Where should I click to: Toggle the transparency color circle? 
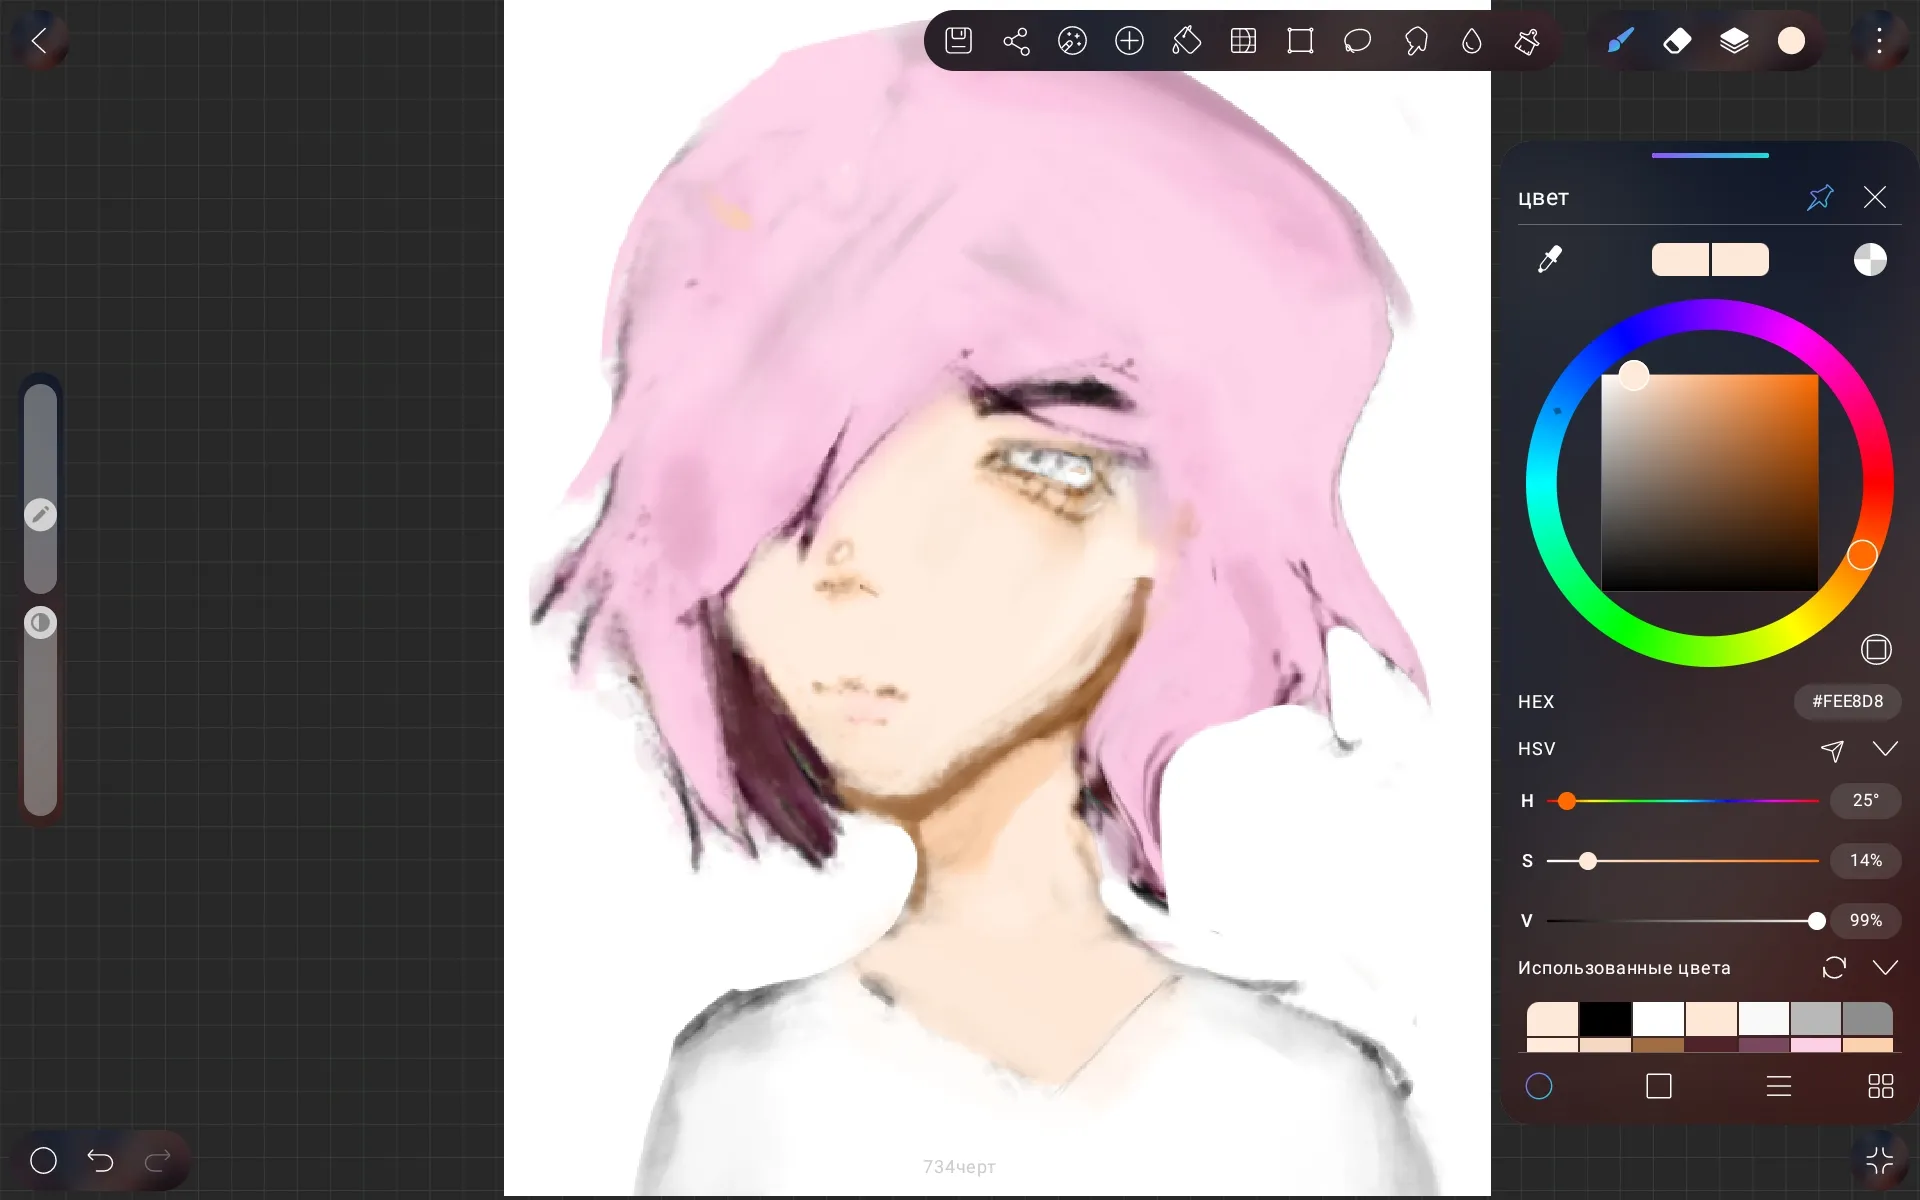(1870, 260)
